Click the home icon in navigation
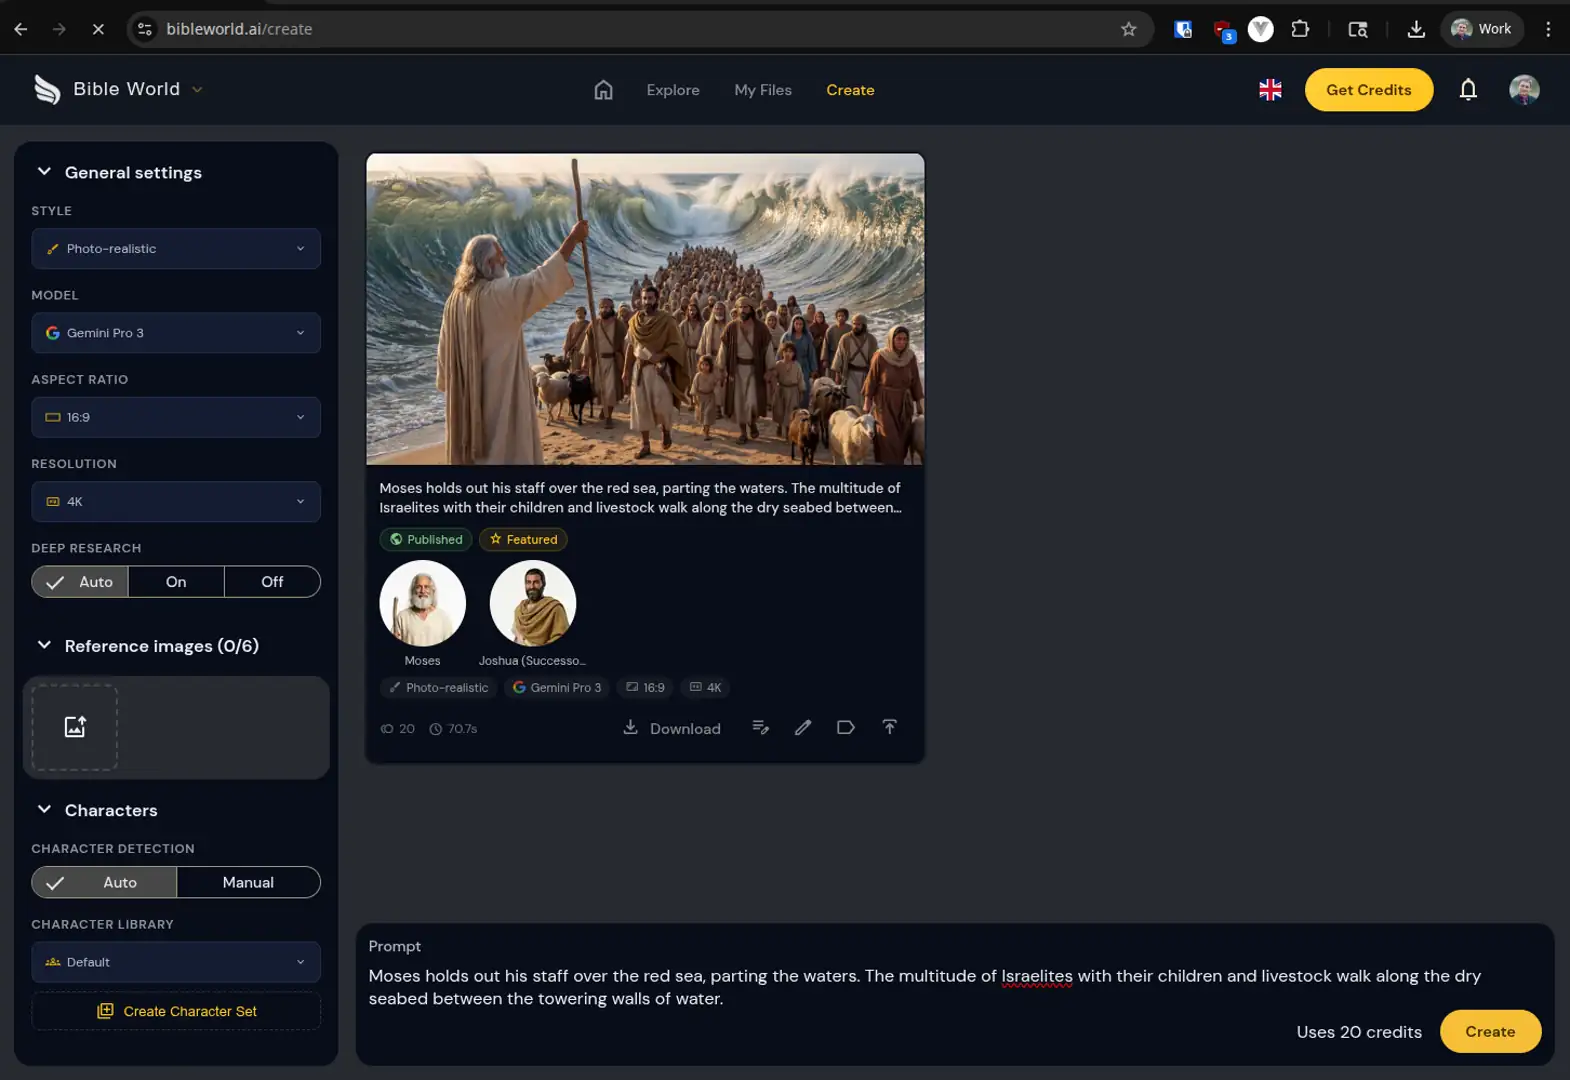1570x1080 pixels. click(x=603, y=90)
